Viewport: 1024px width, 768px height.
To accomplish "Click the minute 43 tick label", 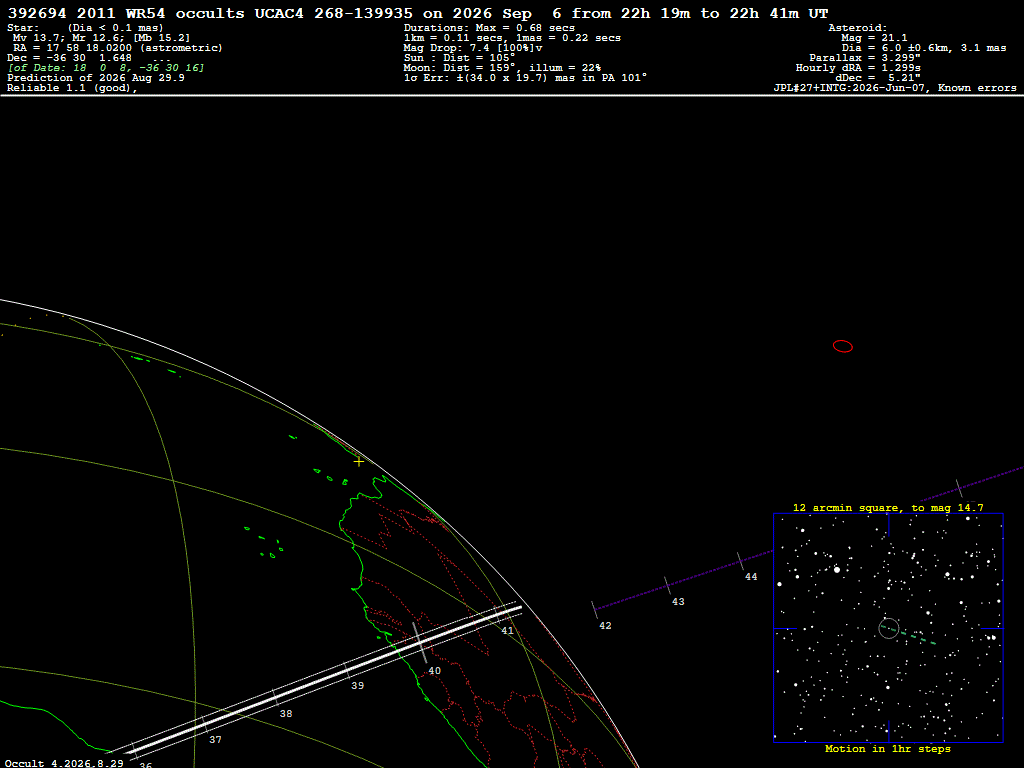I will (678, 601).
